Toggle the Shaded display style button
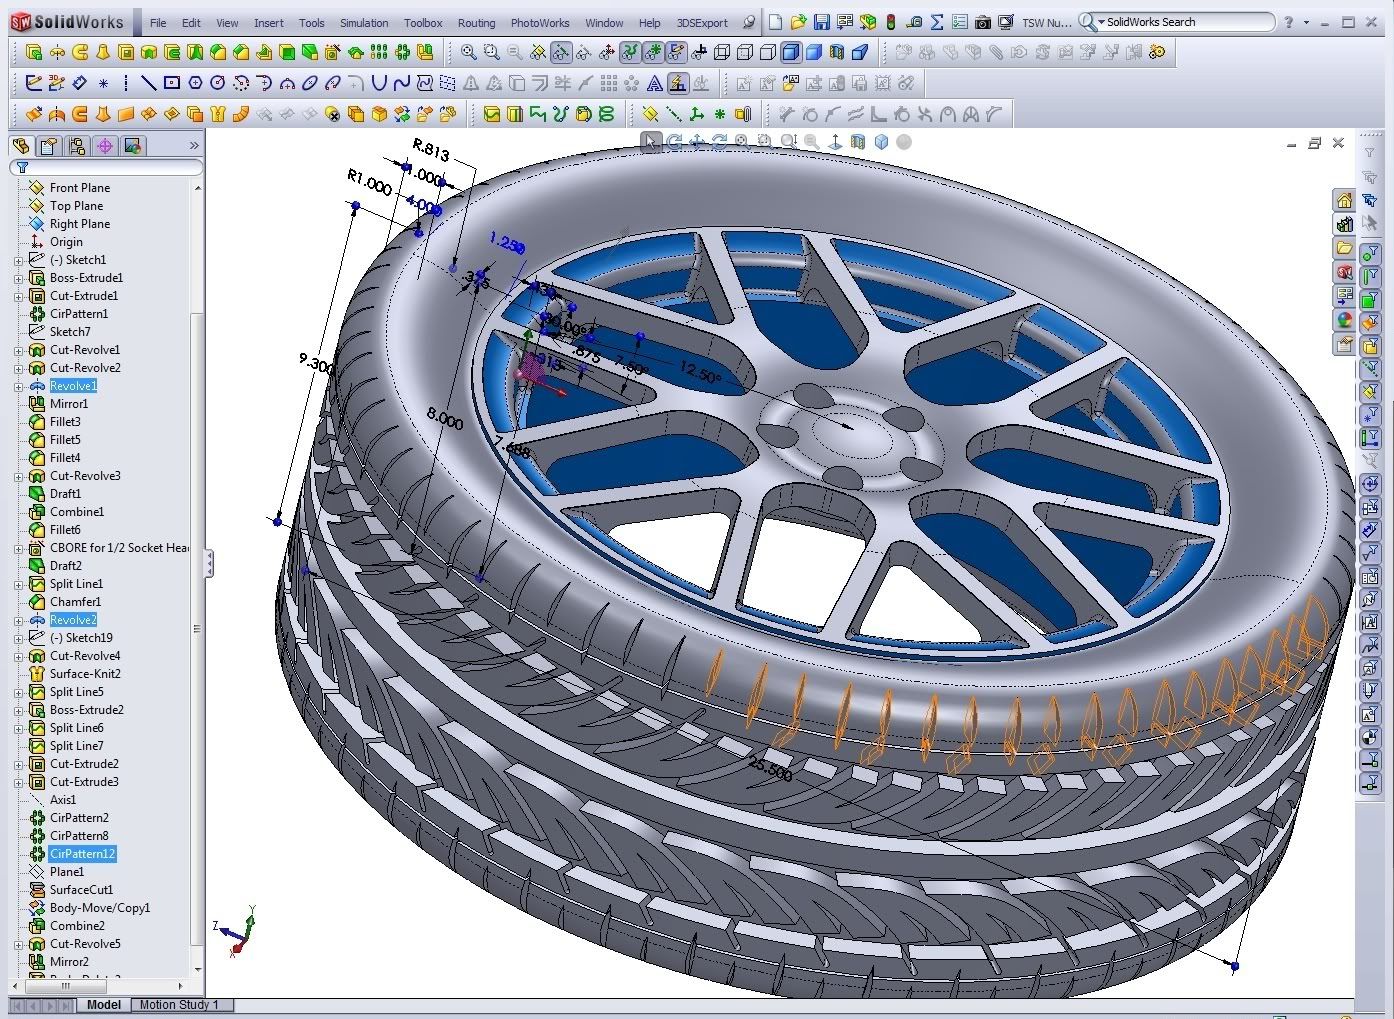 click(813, 52)
